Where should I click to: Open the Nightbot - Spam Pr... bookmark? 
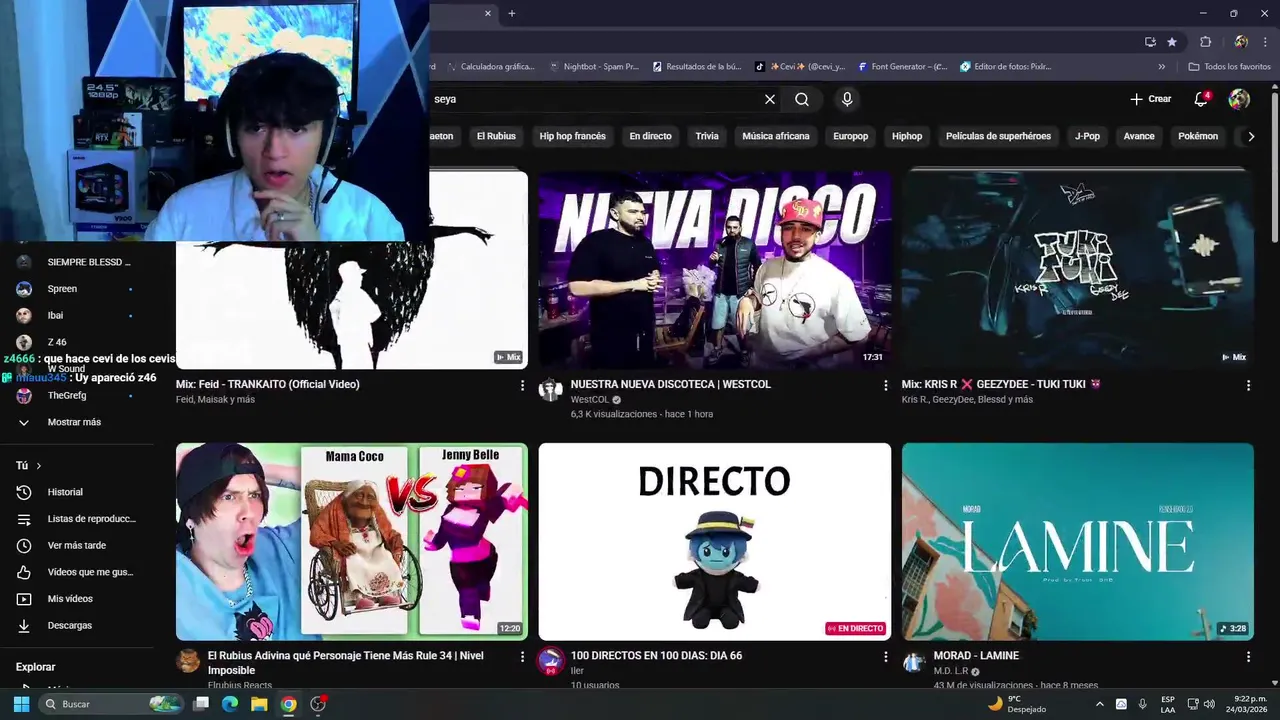pos(594,67)
